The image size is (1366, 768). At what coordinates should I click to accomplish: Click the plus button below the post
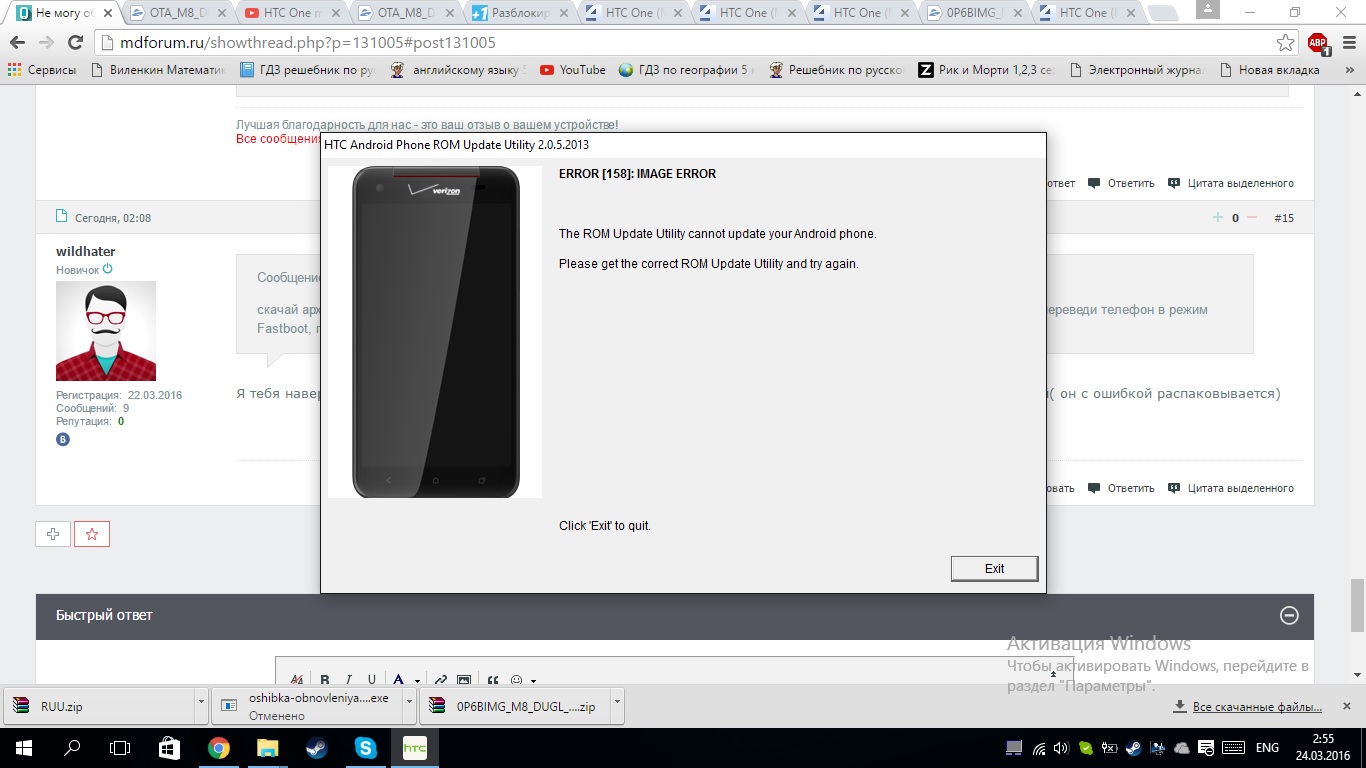coord(53,534)
